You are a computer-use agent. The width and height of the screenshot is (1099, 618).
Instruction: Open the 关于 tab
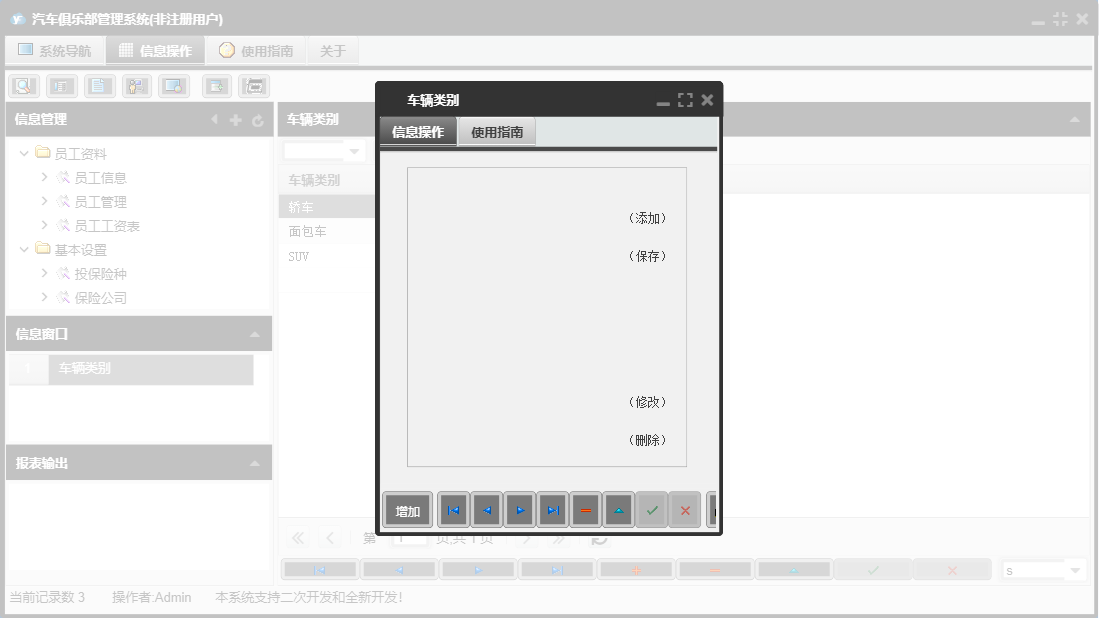click(333, 50)
